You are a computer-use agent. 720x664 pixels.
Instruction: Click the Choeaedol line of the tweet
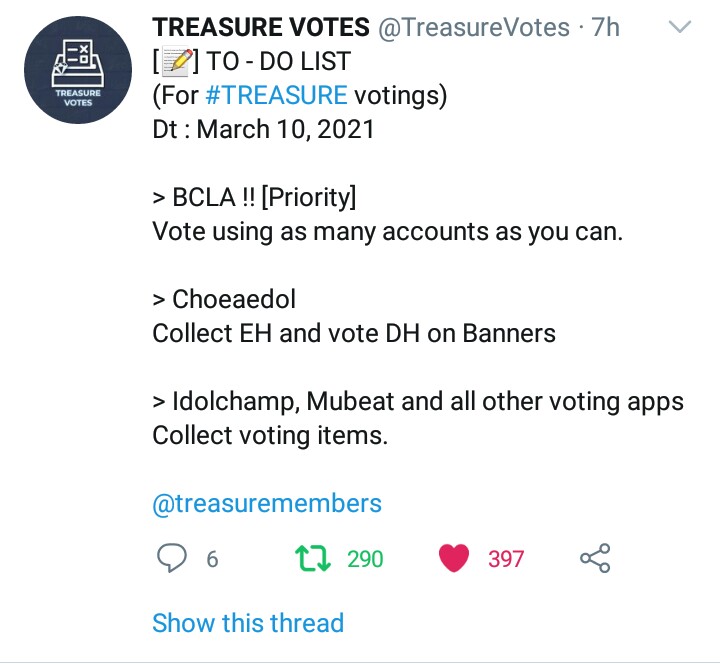(x=224, y=299)
